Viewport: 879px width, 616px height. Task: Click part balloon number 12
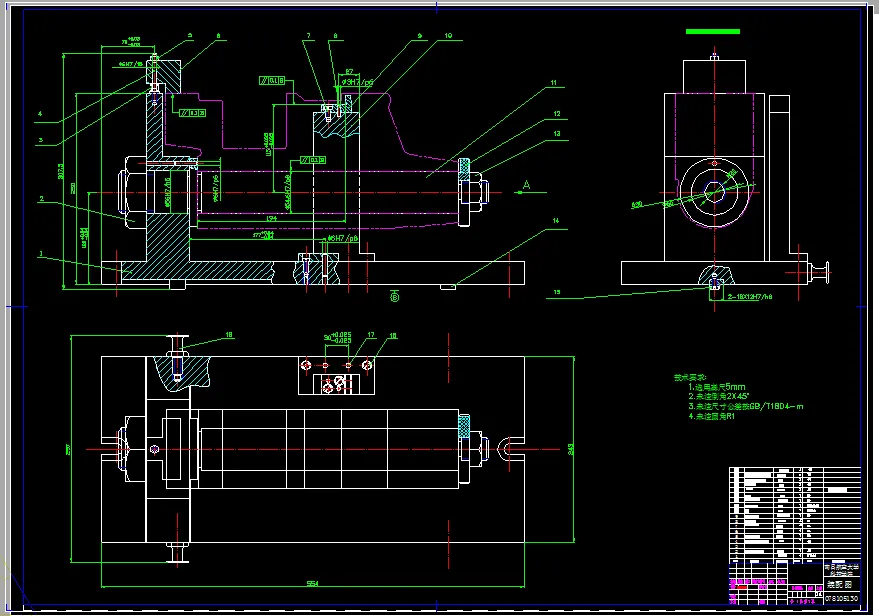click(557, 113)
